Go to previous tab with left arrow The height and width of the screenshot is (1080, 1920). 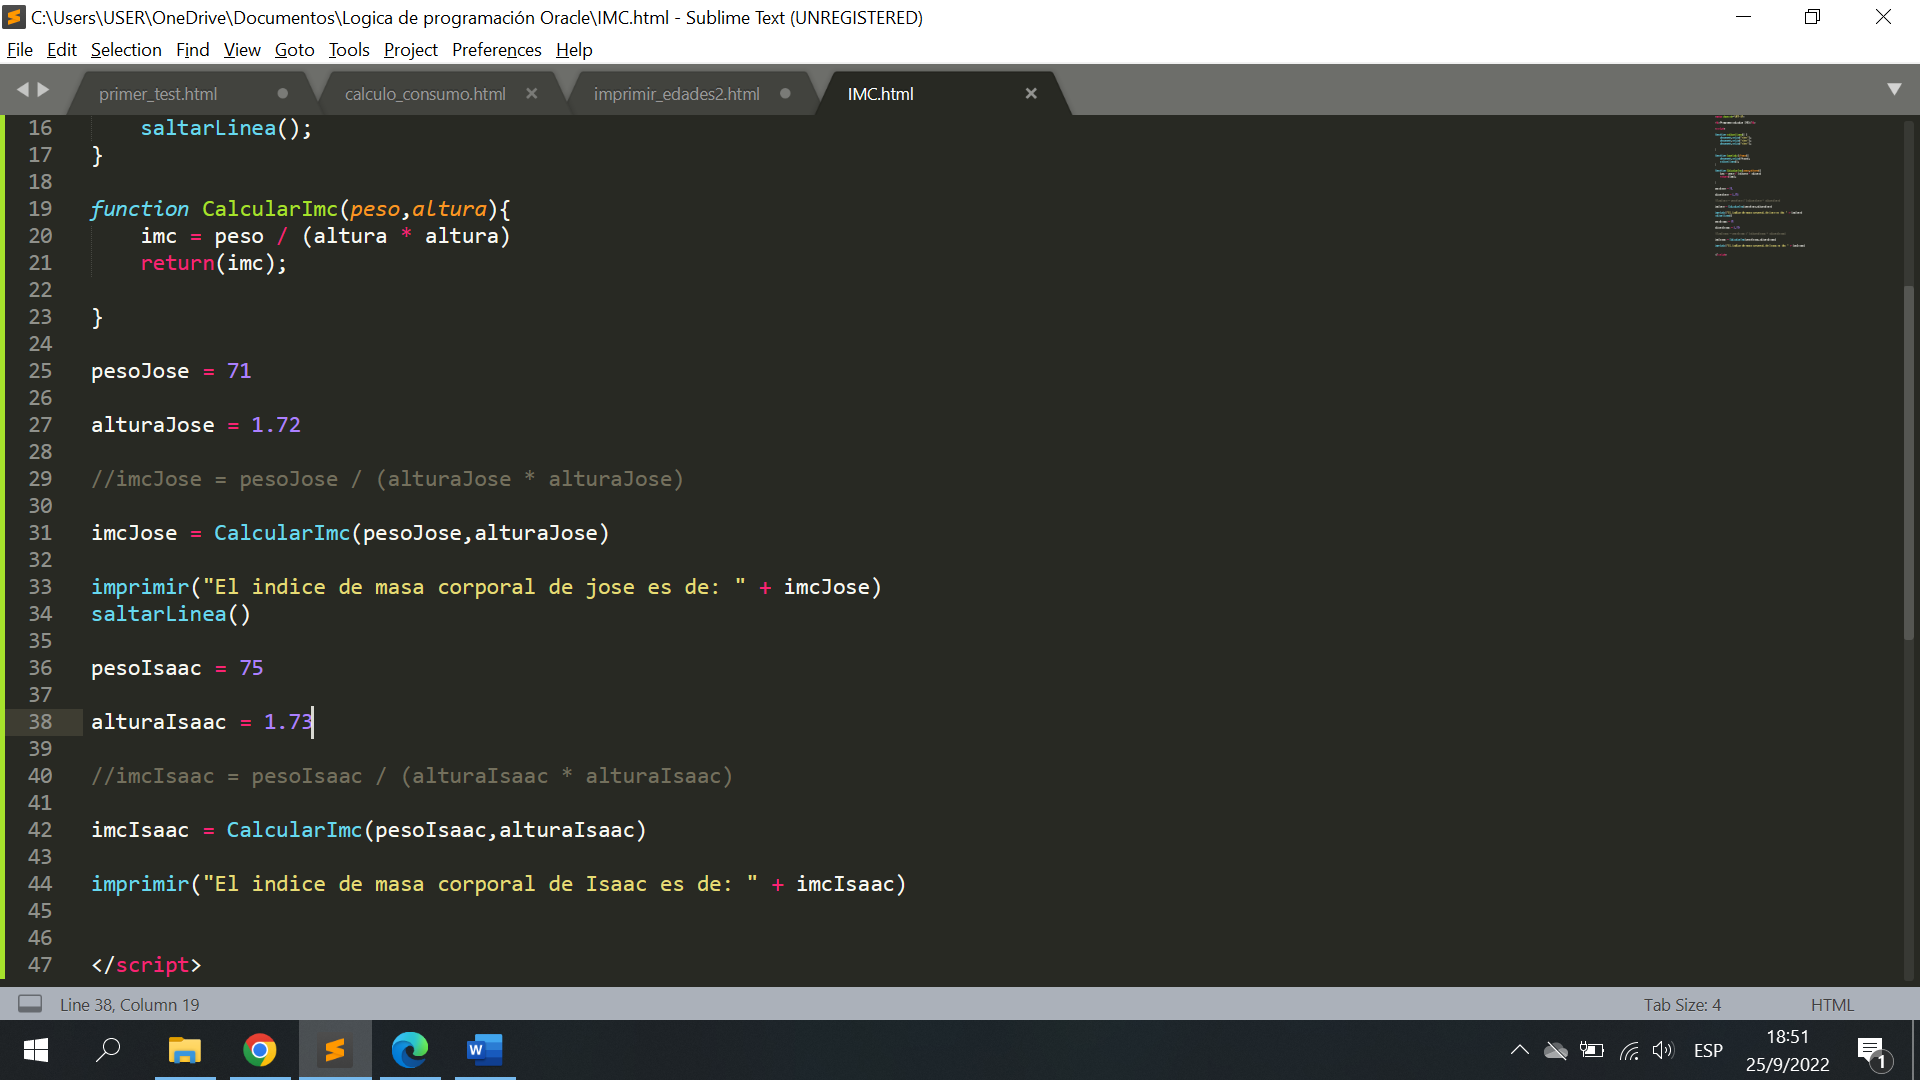22,90
